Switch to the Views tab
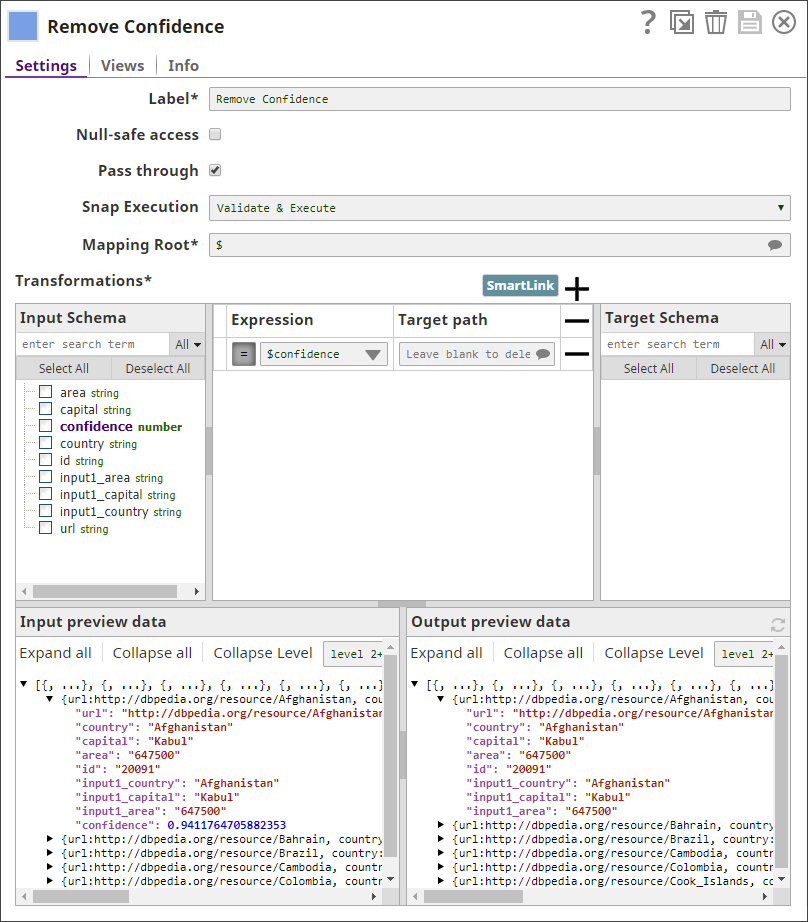Viewport: 808px width, 922px height. (x=122, y=65)
